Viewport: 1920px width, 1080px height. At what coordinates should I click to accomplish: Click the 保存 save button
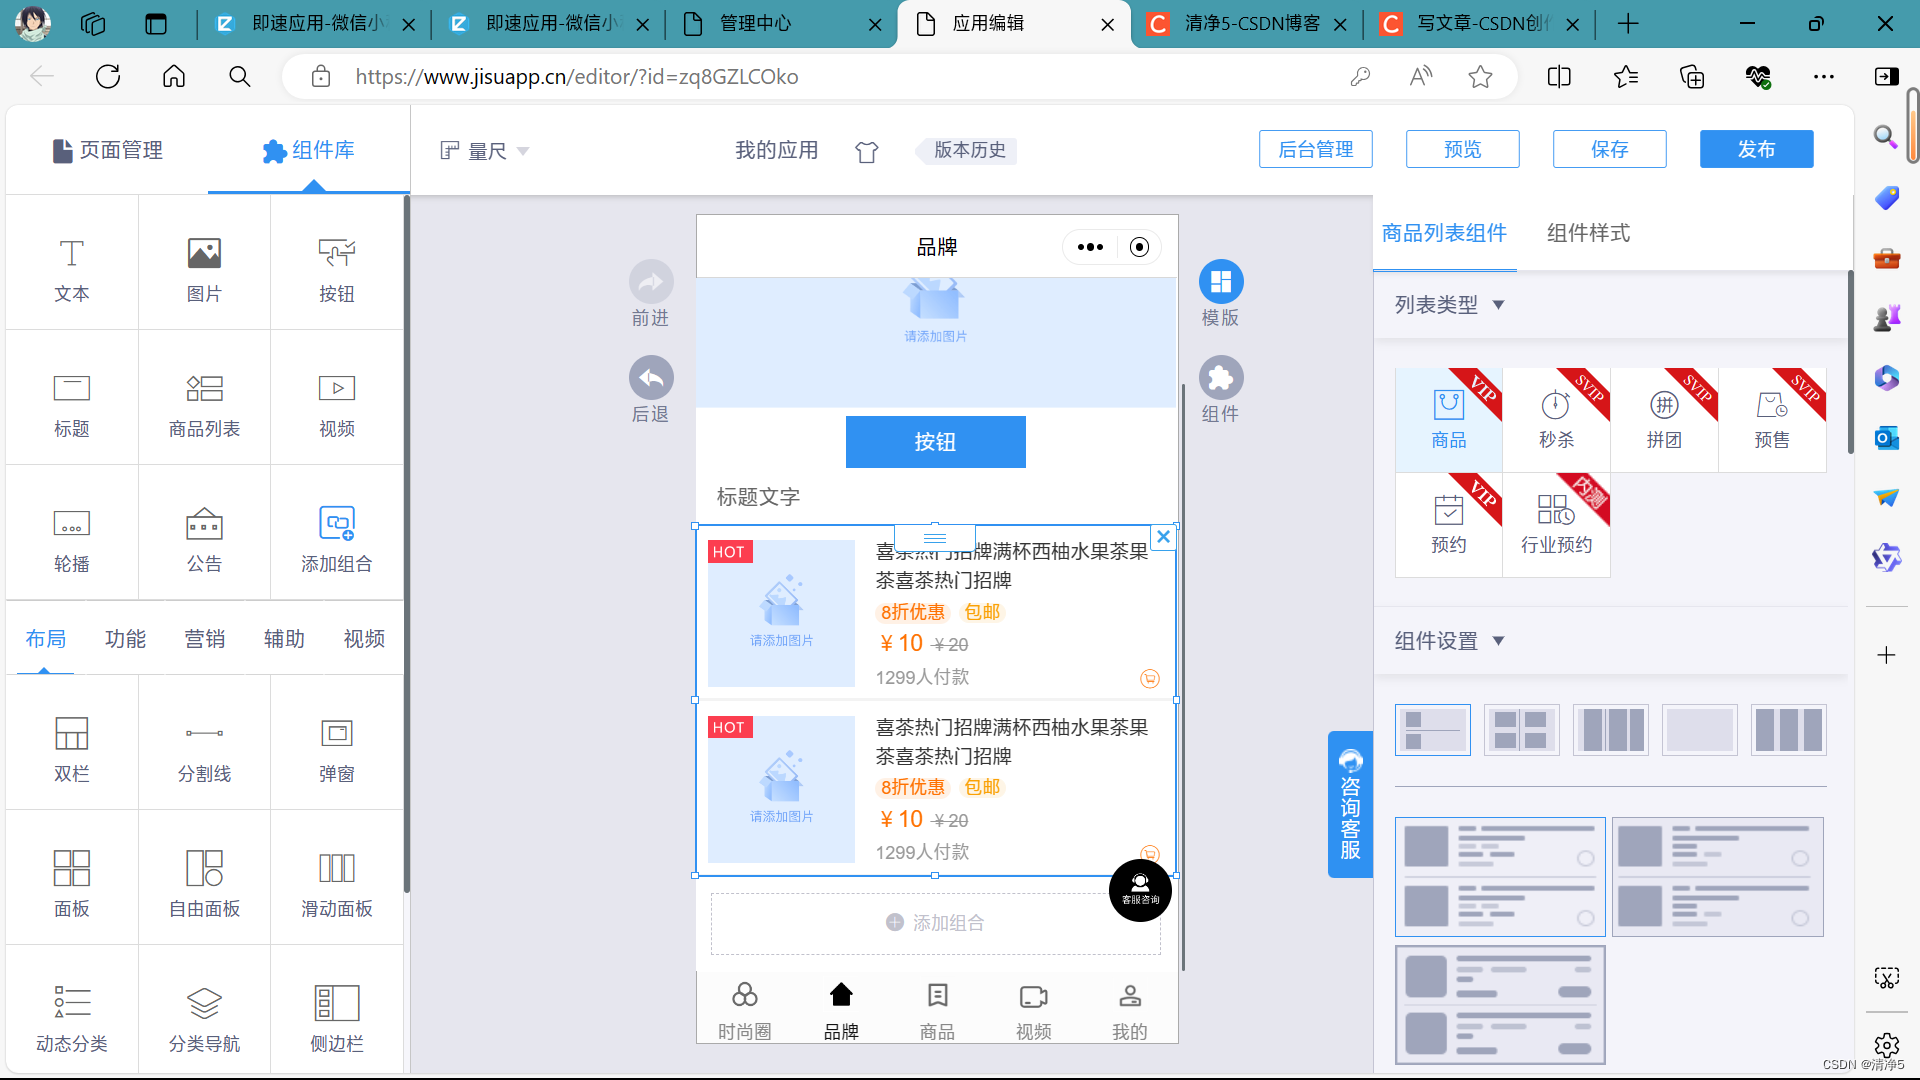[1608, 149]
